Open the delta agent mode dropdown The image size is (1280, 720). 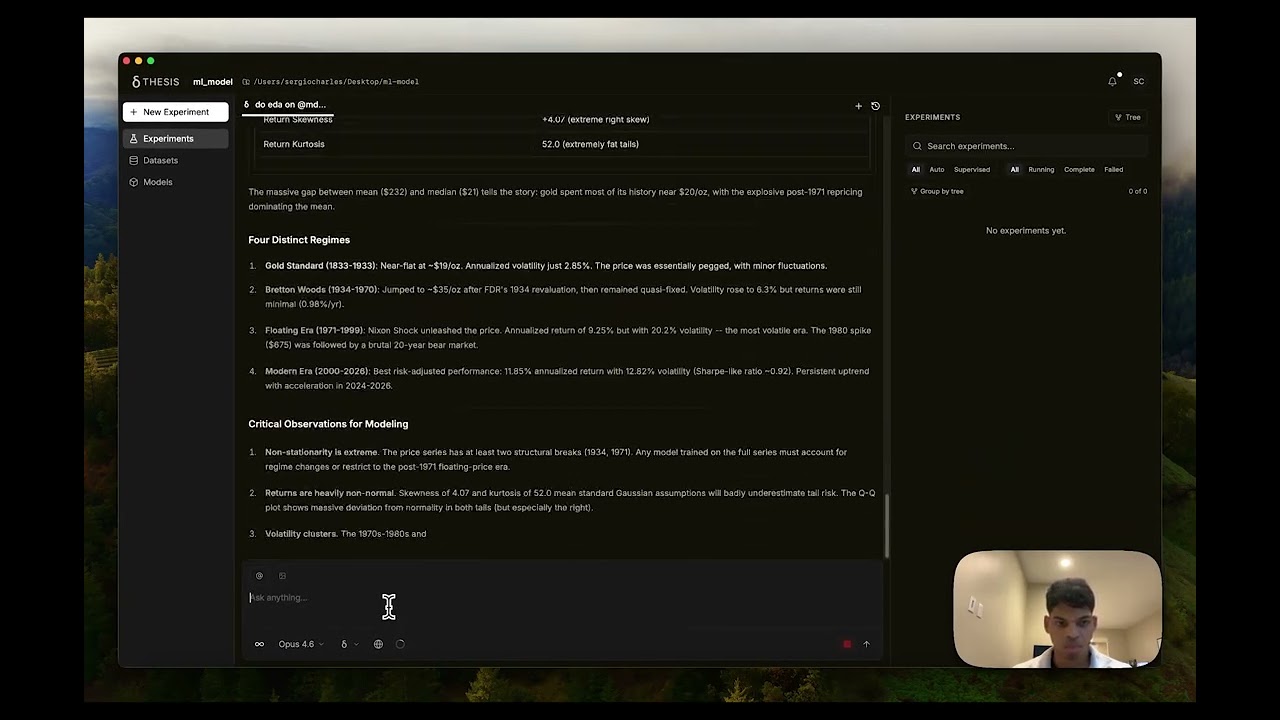coord(349,644)
